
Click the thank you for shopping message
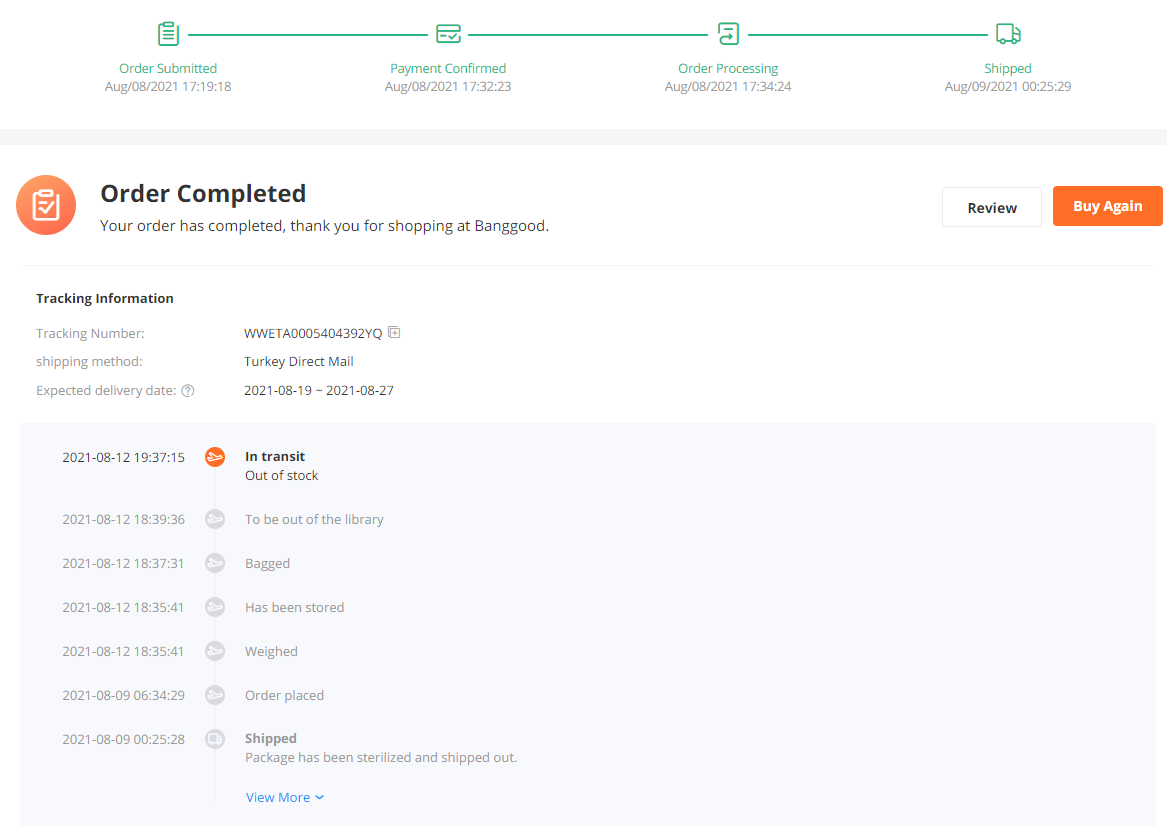[324, 226]
